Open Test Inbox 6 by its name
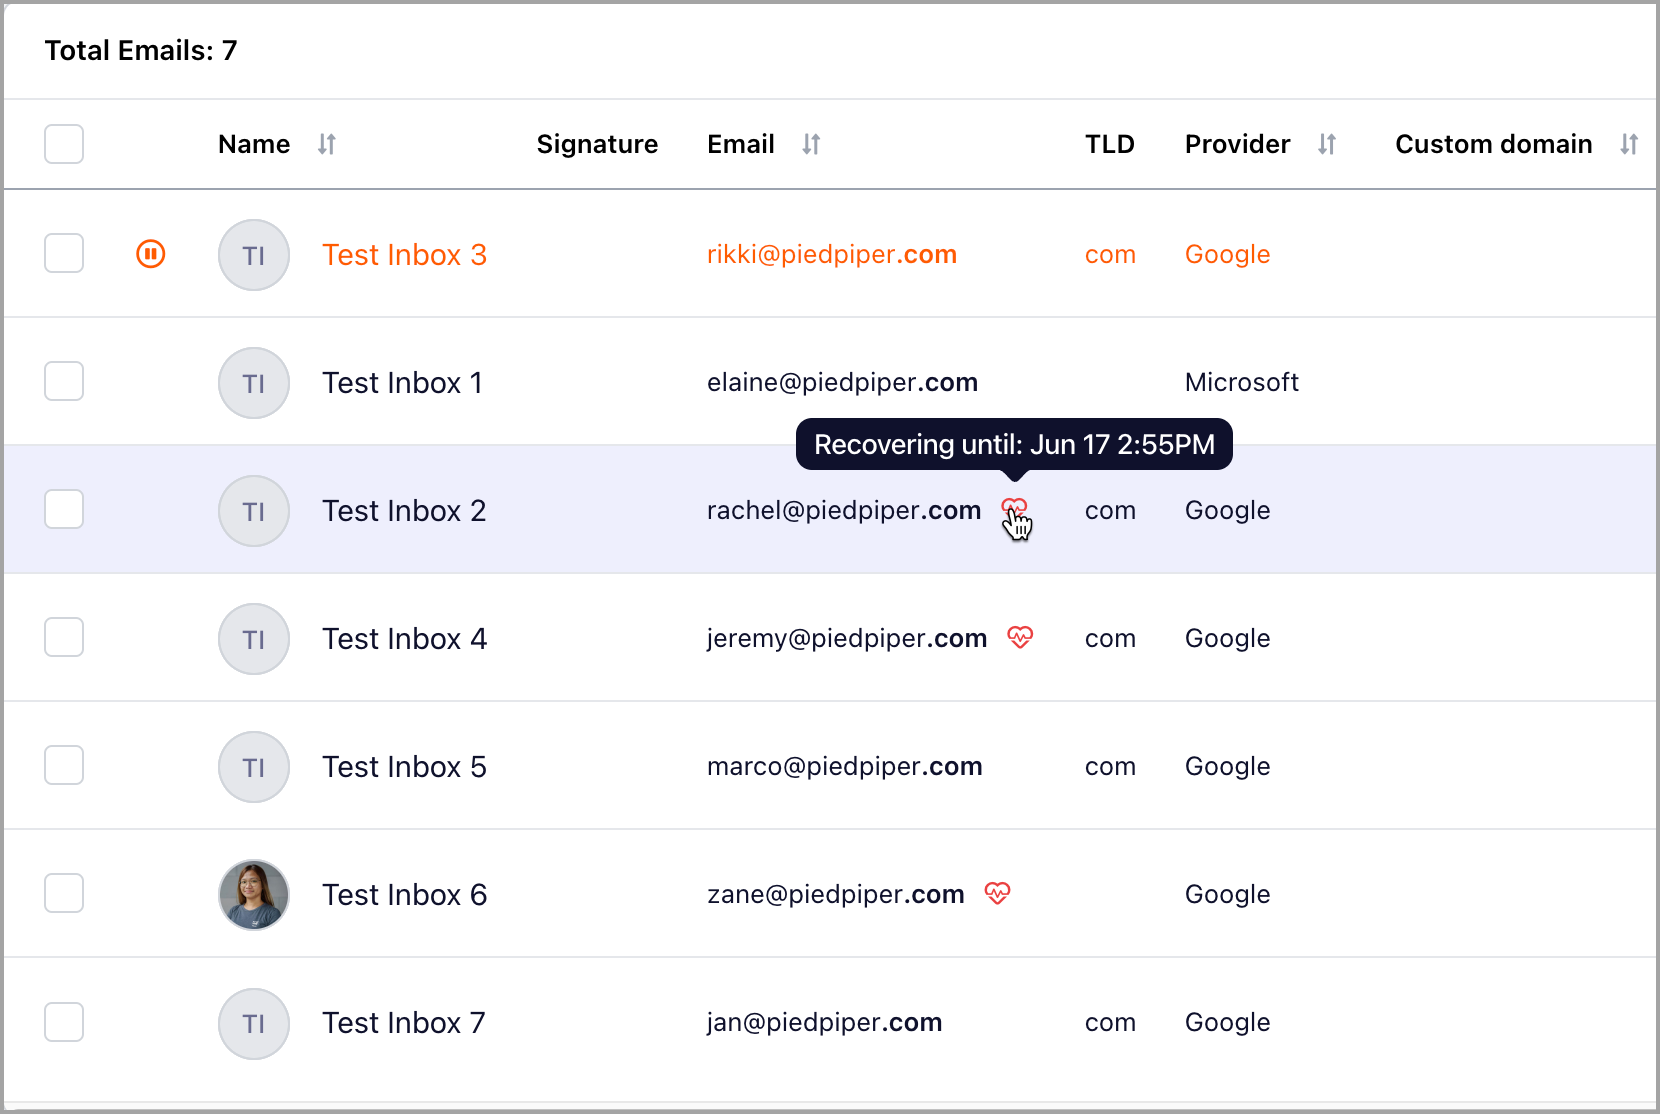1660x1114 pixels. click(x=404, y=895)
